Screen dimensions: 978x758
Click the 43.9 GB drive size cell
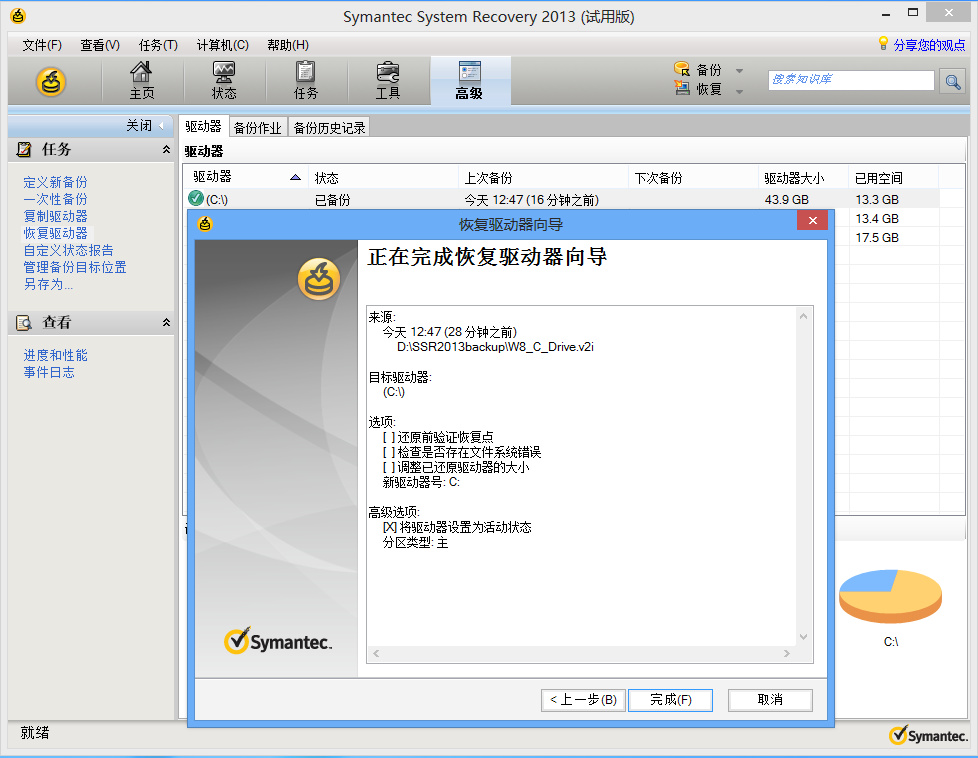(787, 200)
